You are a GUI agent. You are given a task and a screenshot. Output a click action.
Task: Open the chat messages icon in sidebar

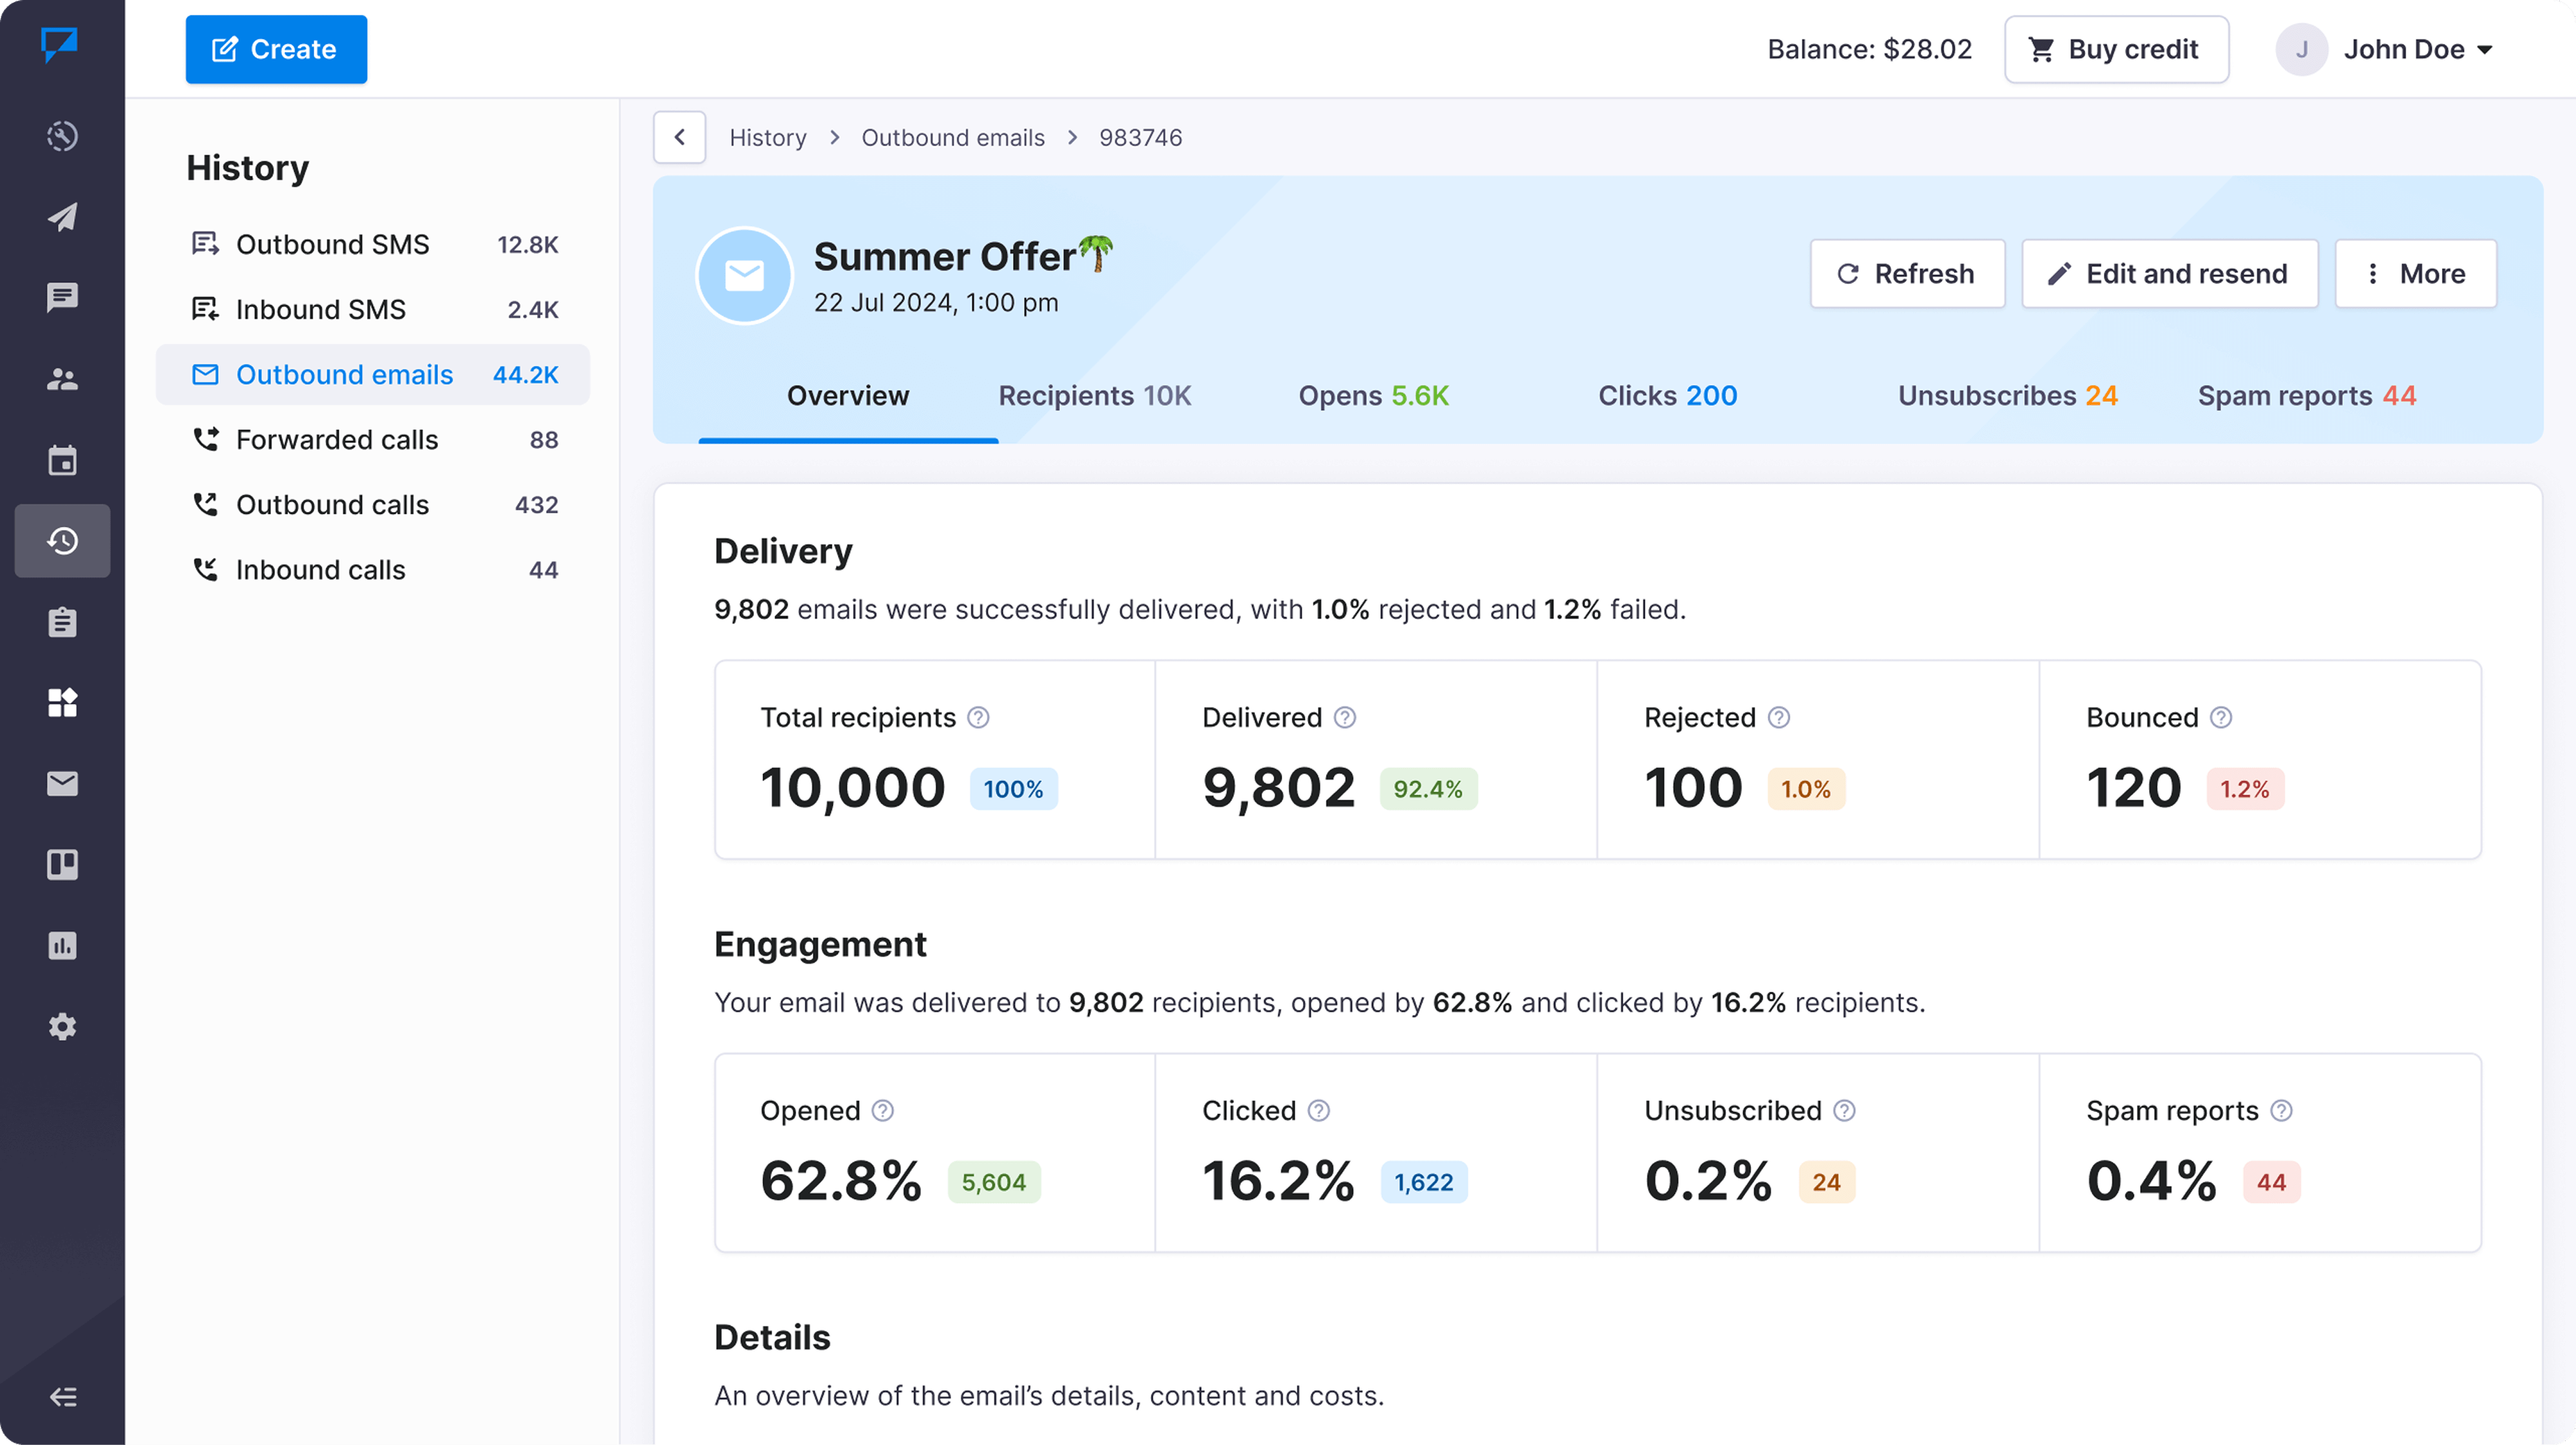(62, 297)
